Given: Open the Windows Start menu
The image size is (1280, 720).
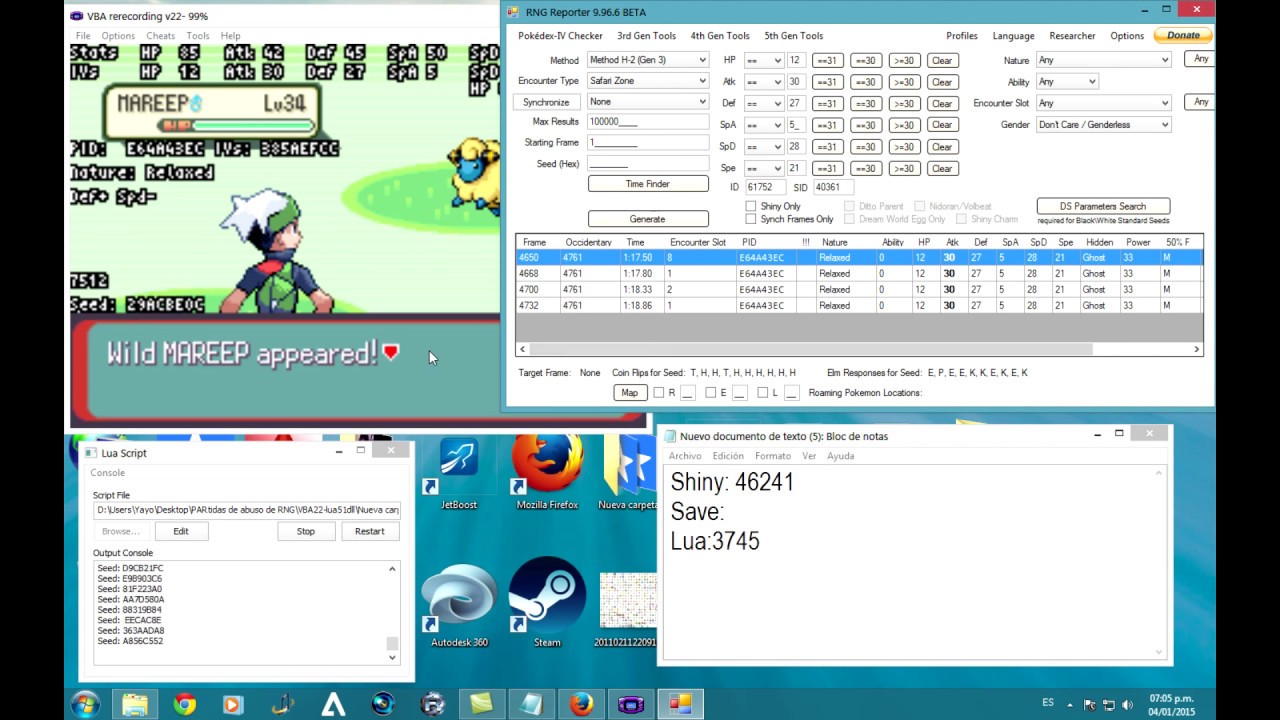Looking at the screenshot, I should (x=85, y=704).
